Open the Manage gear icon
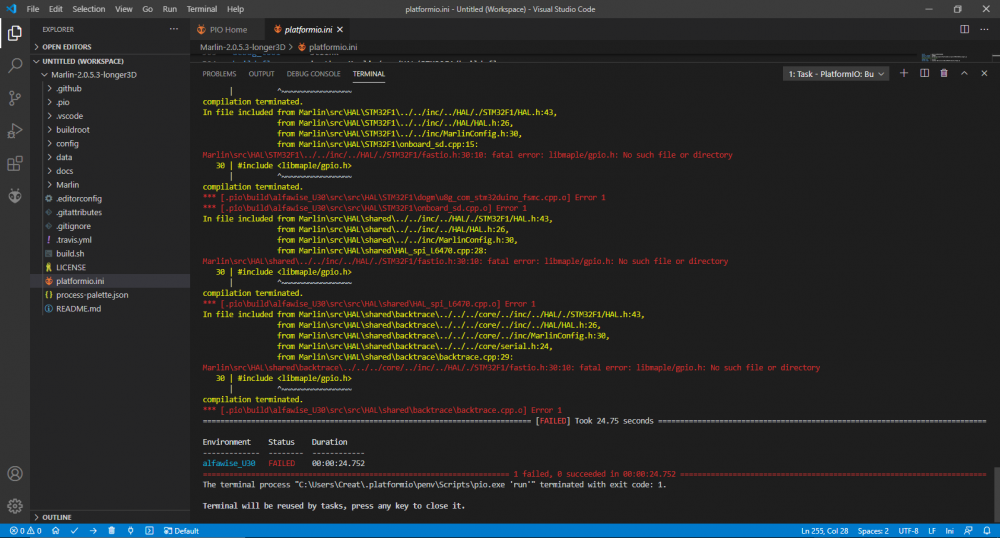This screenshot has width=1000, height=538. pyautogui.click(x=15, y=506)
